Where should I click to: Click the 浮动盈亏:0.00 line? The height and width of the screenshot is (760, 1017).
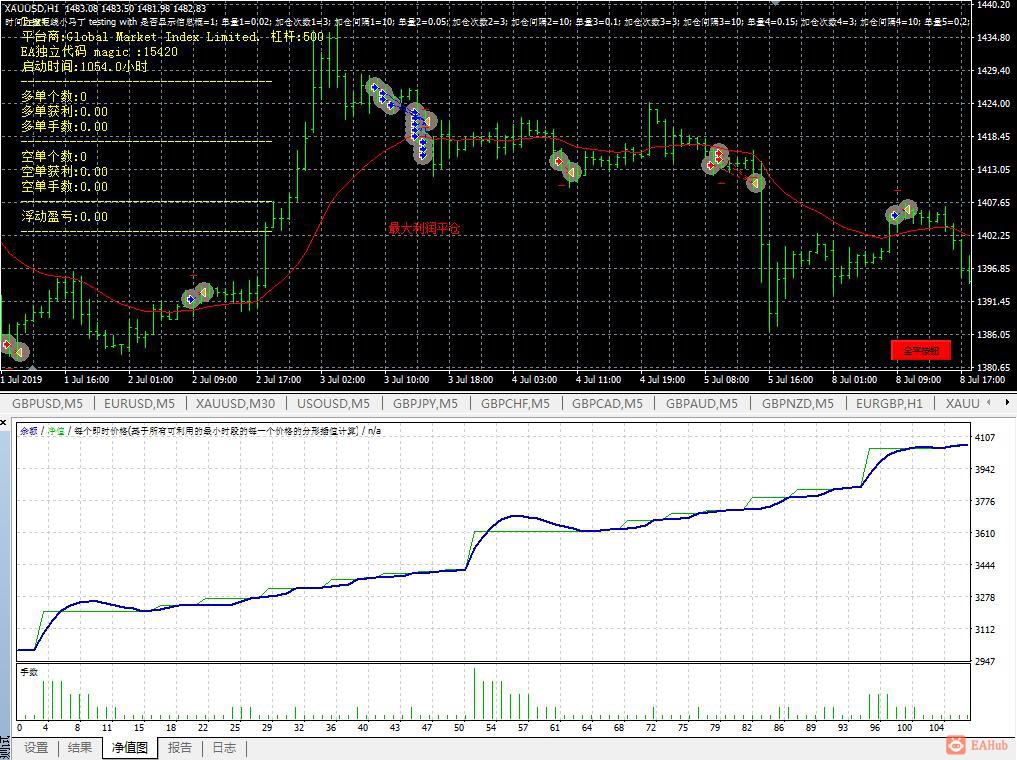pos(64,217)
